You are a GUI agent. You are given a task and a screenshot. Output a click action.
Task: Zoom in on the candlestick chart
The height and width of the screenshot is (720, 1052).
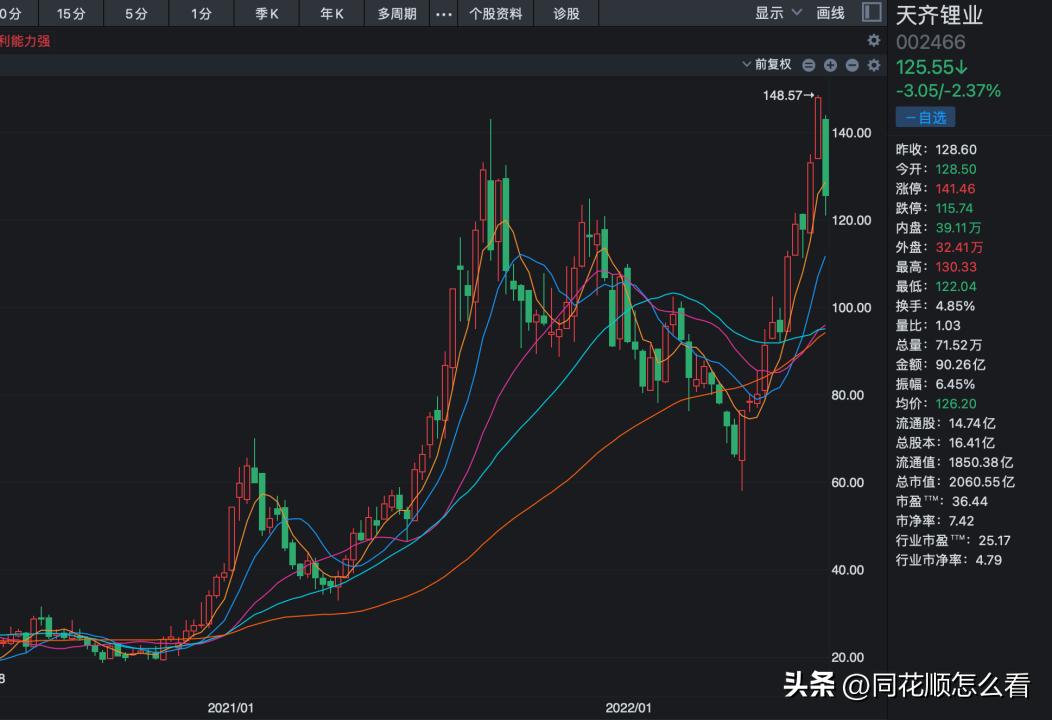(829, 65)
